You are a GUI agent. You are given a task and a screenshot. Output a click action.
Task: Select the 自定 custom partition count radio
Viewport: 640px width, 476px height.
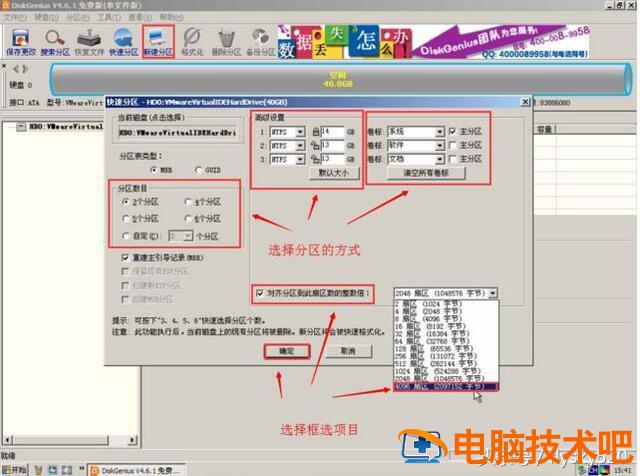coord(126,236)
